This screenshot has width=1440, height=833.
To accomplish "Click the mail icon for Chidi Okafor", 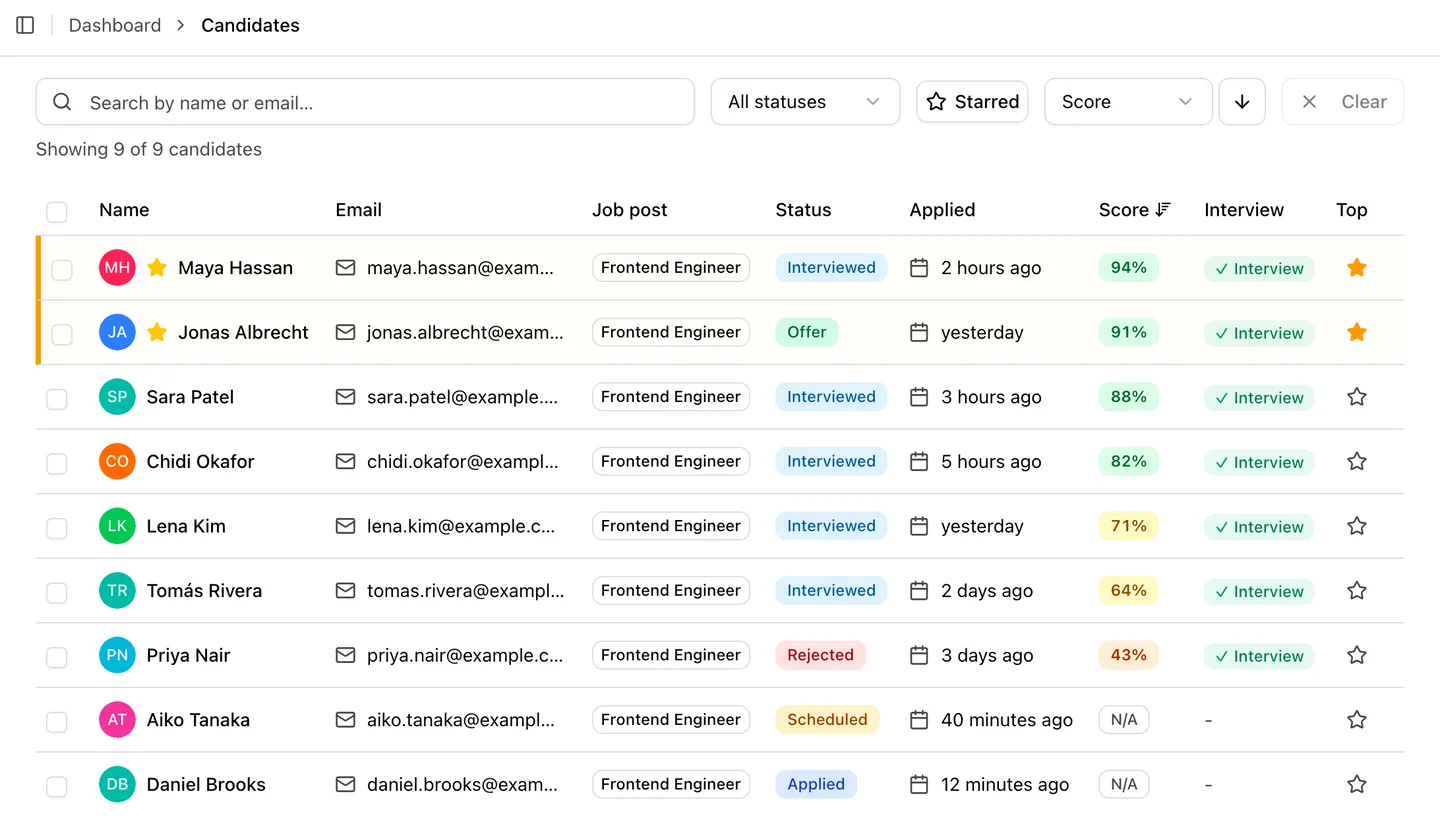I will point(345,461).
